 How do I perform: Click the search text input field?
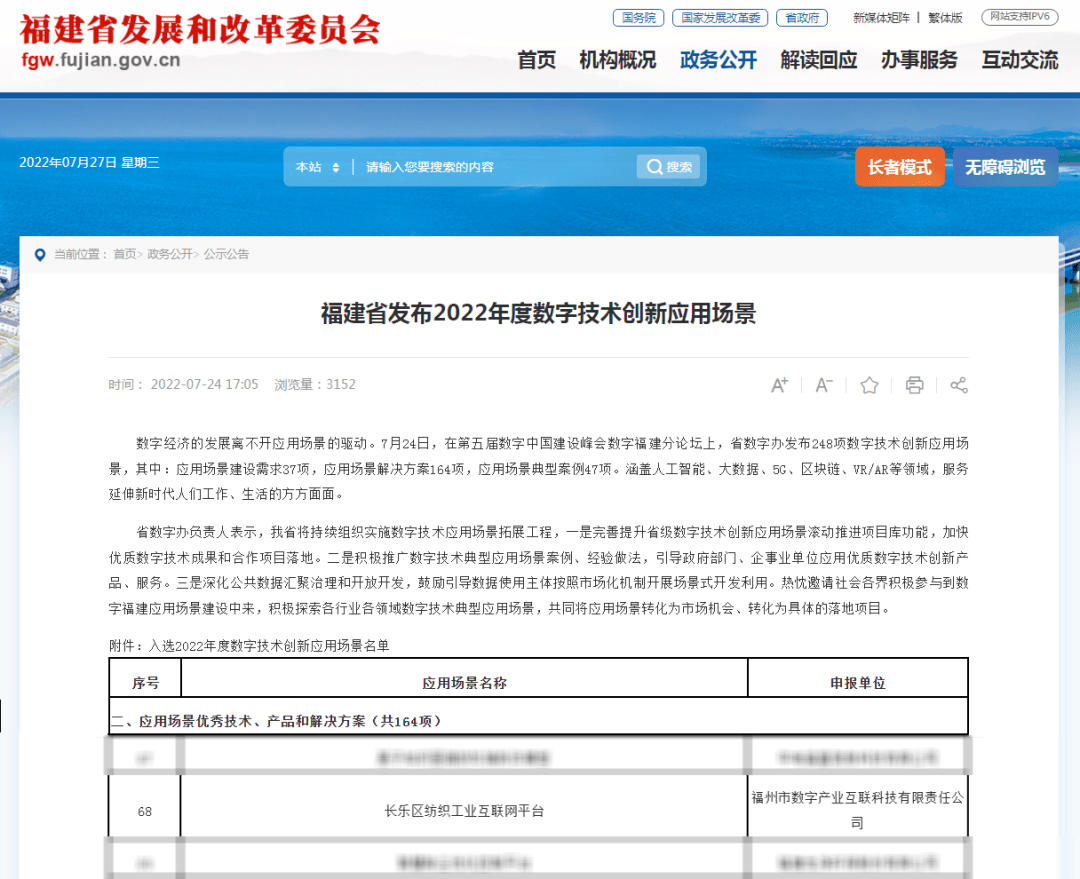point(495,167)
